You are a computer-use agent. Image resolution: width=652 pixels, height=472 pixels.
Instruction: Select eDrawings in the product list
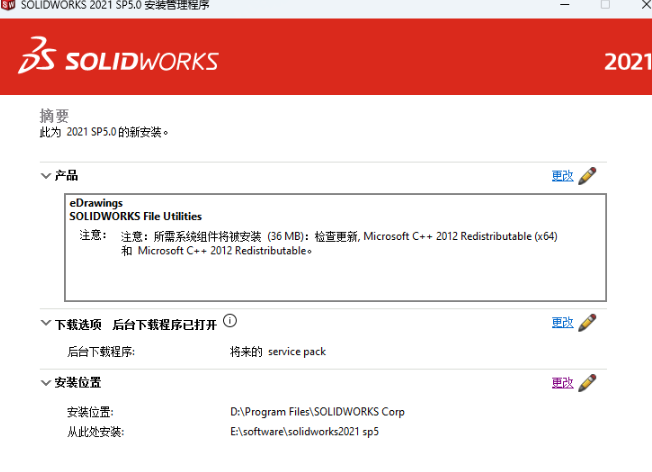pyautogui.click(x=96, y=203)
